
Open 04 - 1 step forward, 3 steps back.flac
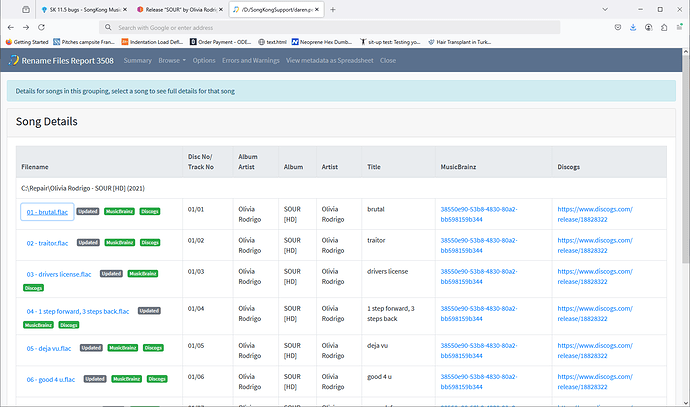click(78, 311)
